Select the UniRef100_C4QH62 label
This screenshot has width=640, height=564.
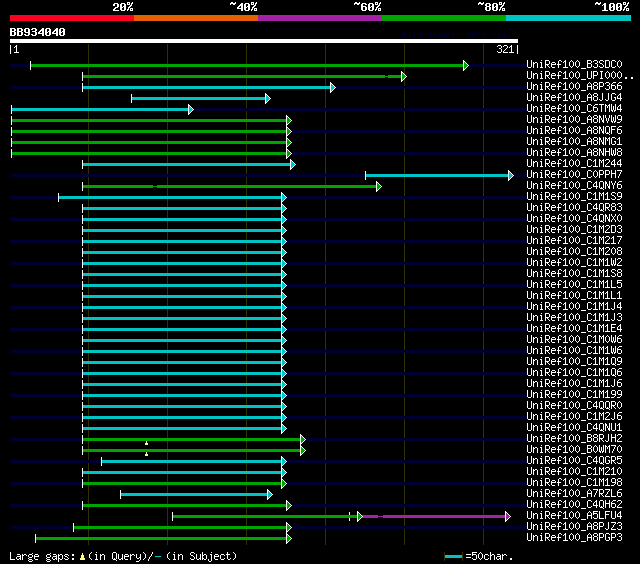coord(574,505)
